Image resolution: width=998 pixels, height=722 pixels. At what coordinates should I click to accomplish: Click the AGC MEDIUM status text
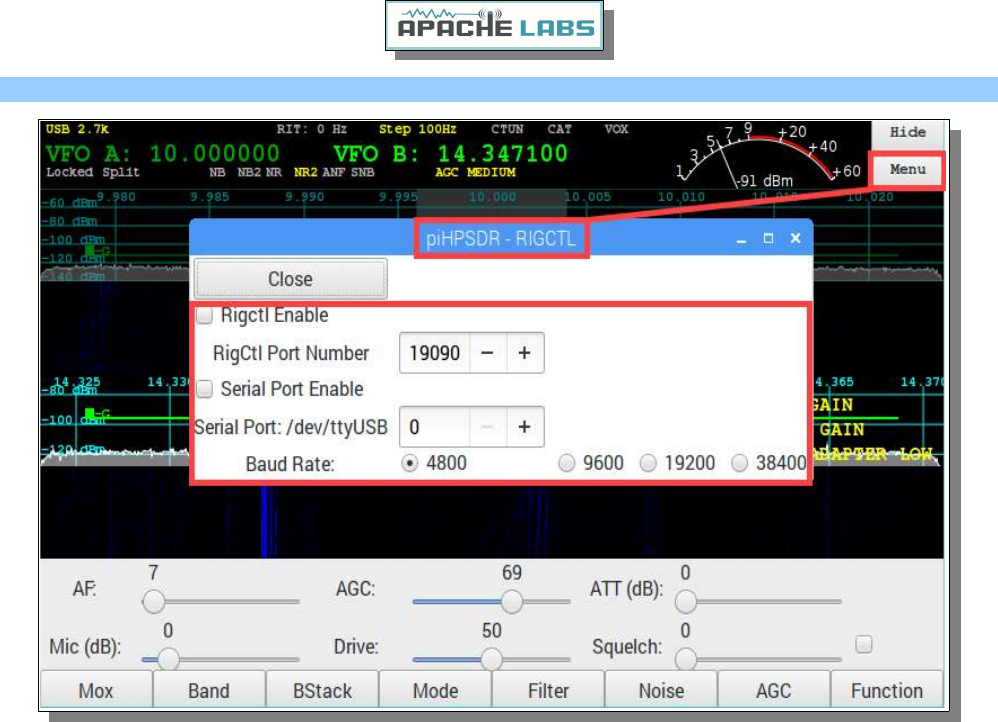pyautogui.click(x=475, y=173)
